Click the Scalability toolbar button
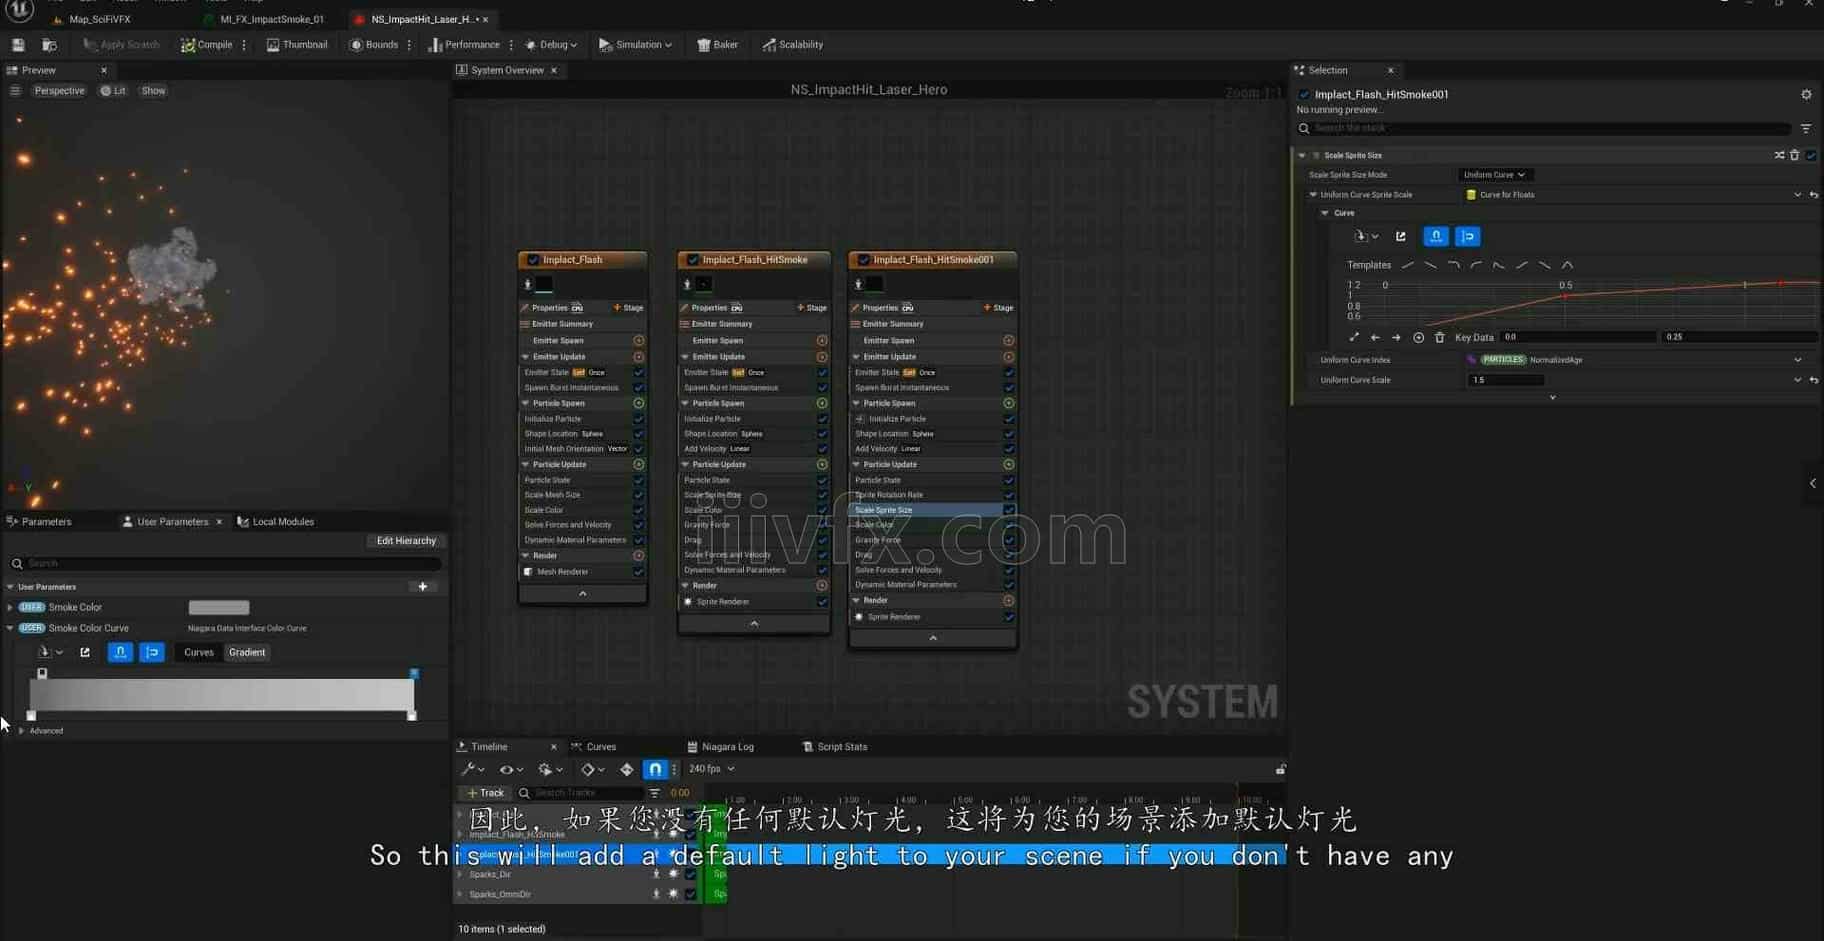1824x941 pixels. 793,44
